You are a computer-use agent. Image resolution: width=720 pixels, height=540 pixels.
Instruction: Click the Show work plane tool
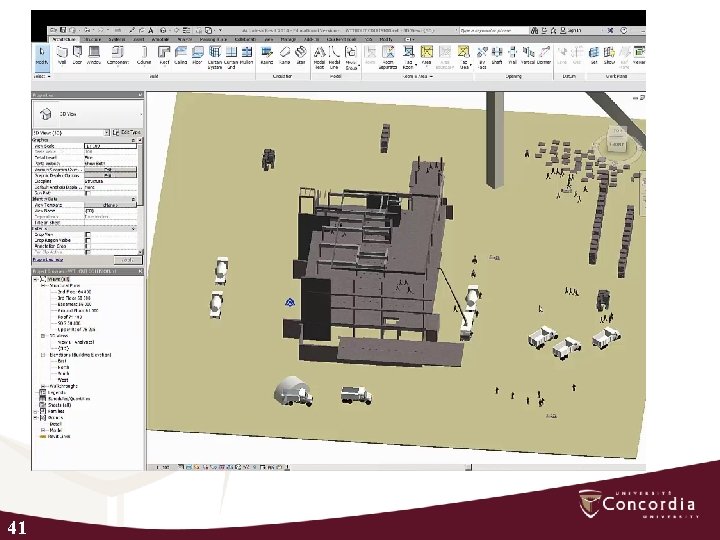609,56
